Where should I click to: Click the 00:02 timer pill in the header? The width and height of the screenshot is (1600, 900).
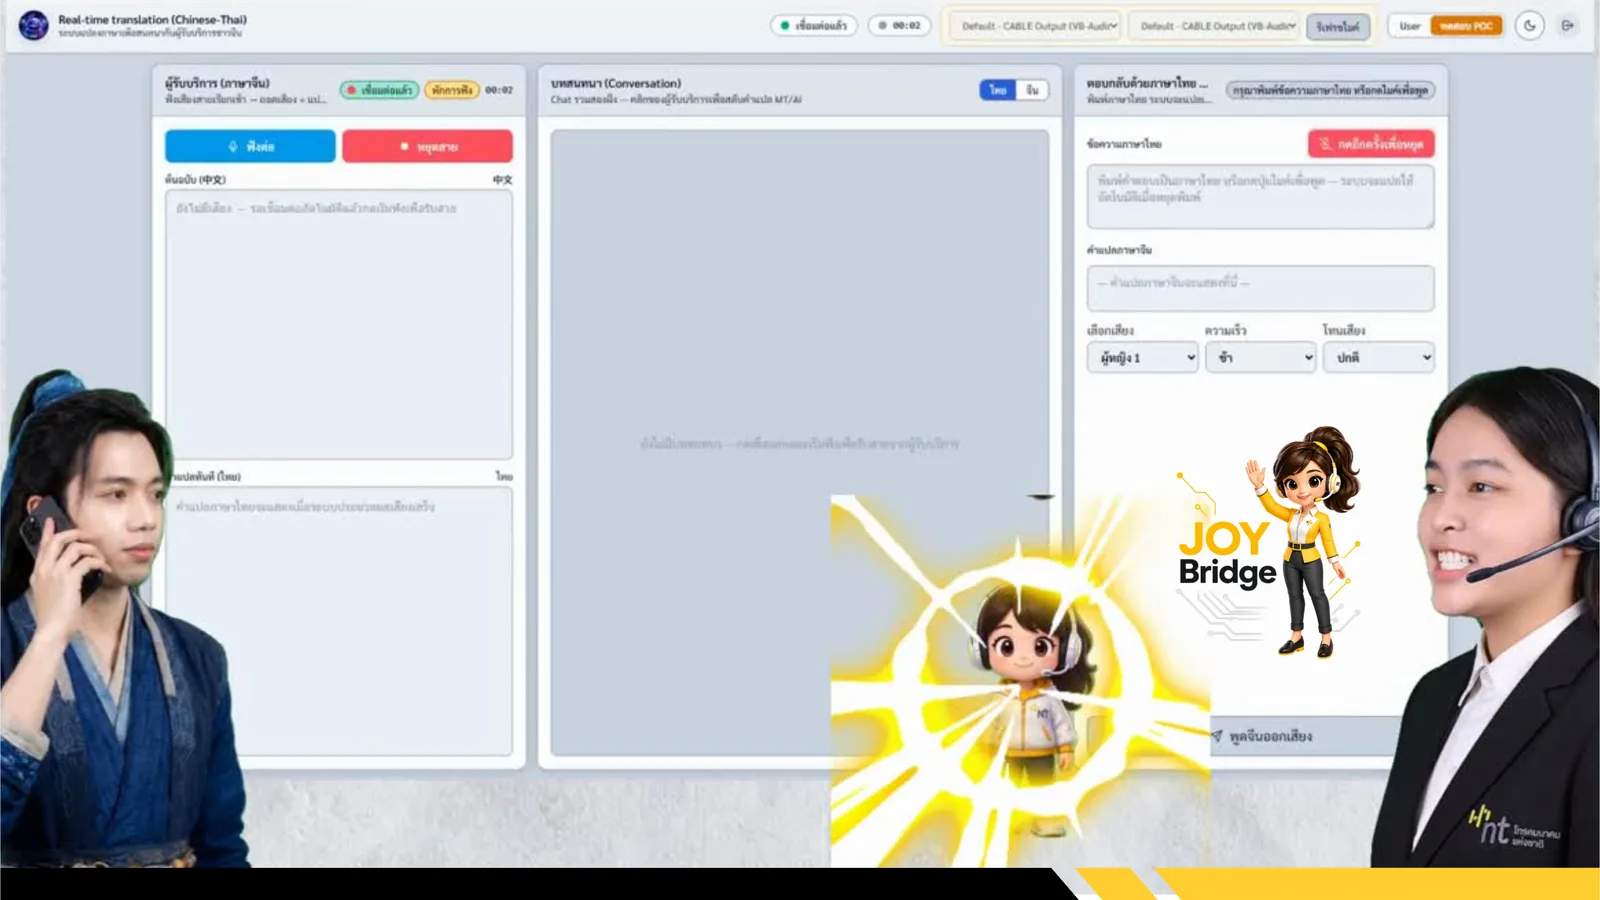coord(900,26)
